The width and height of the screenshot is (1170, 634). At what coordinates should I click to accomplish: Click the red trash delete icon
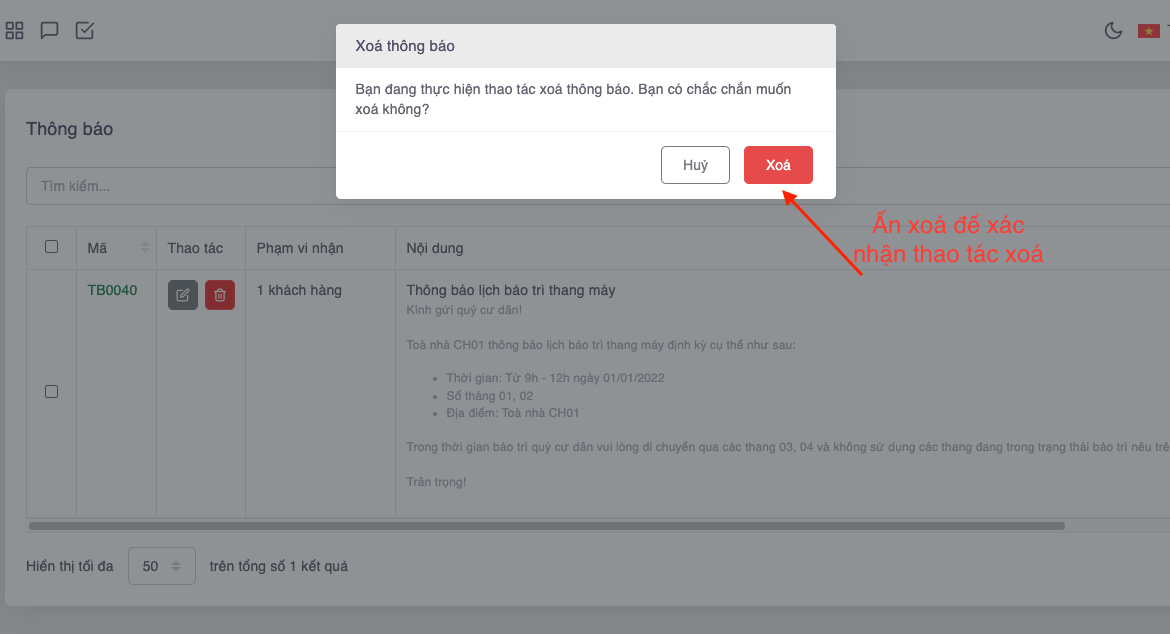[220, 295]
